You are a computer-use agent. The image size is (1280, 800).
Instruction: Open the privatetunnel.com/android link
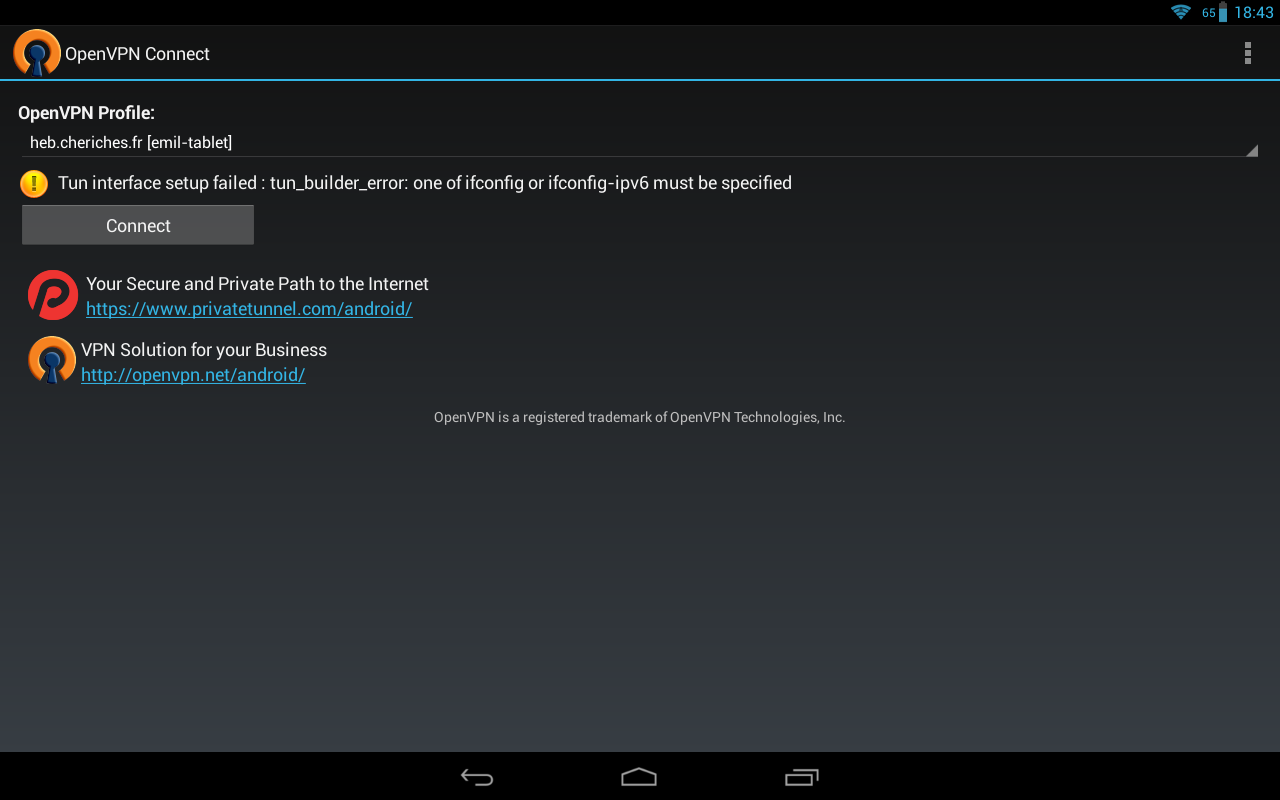tap(249, 309)
